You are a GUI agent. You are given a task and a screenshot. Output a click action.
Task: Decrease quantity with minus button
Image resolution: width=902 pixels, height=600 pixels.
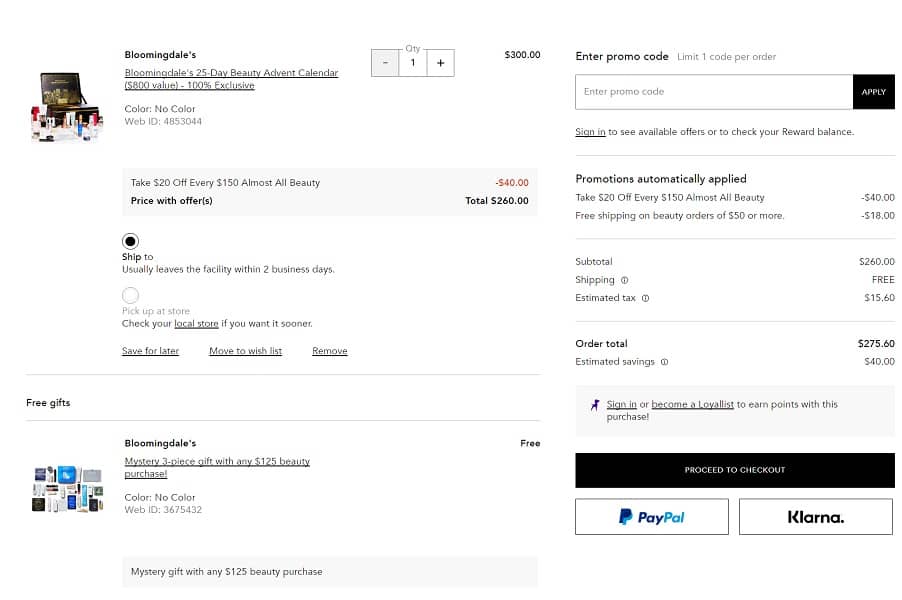385,63
